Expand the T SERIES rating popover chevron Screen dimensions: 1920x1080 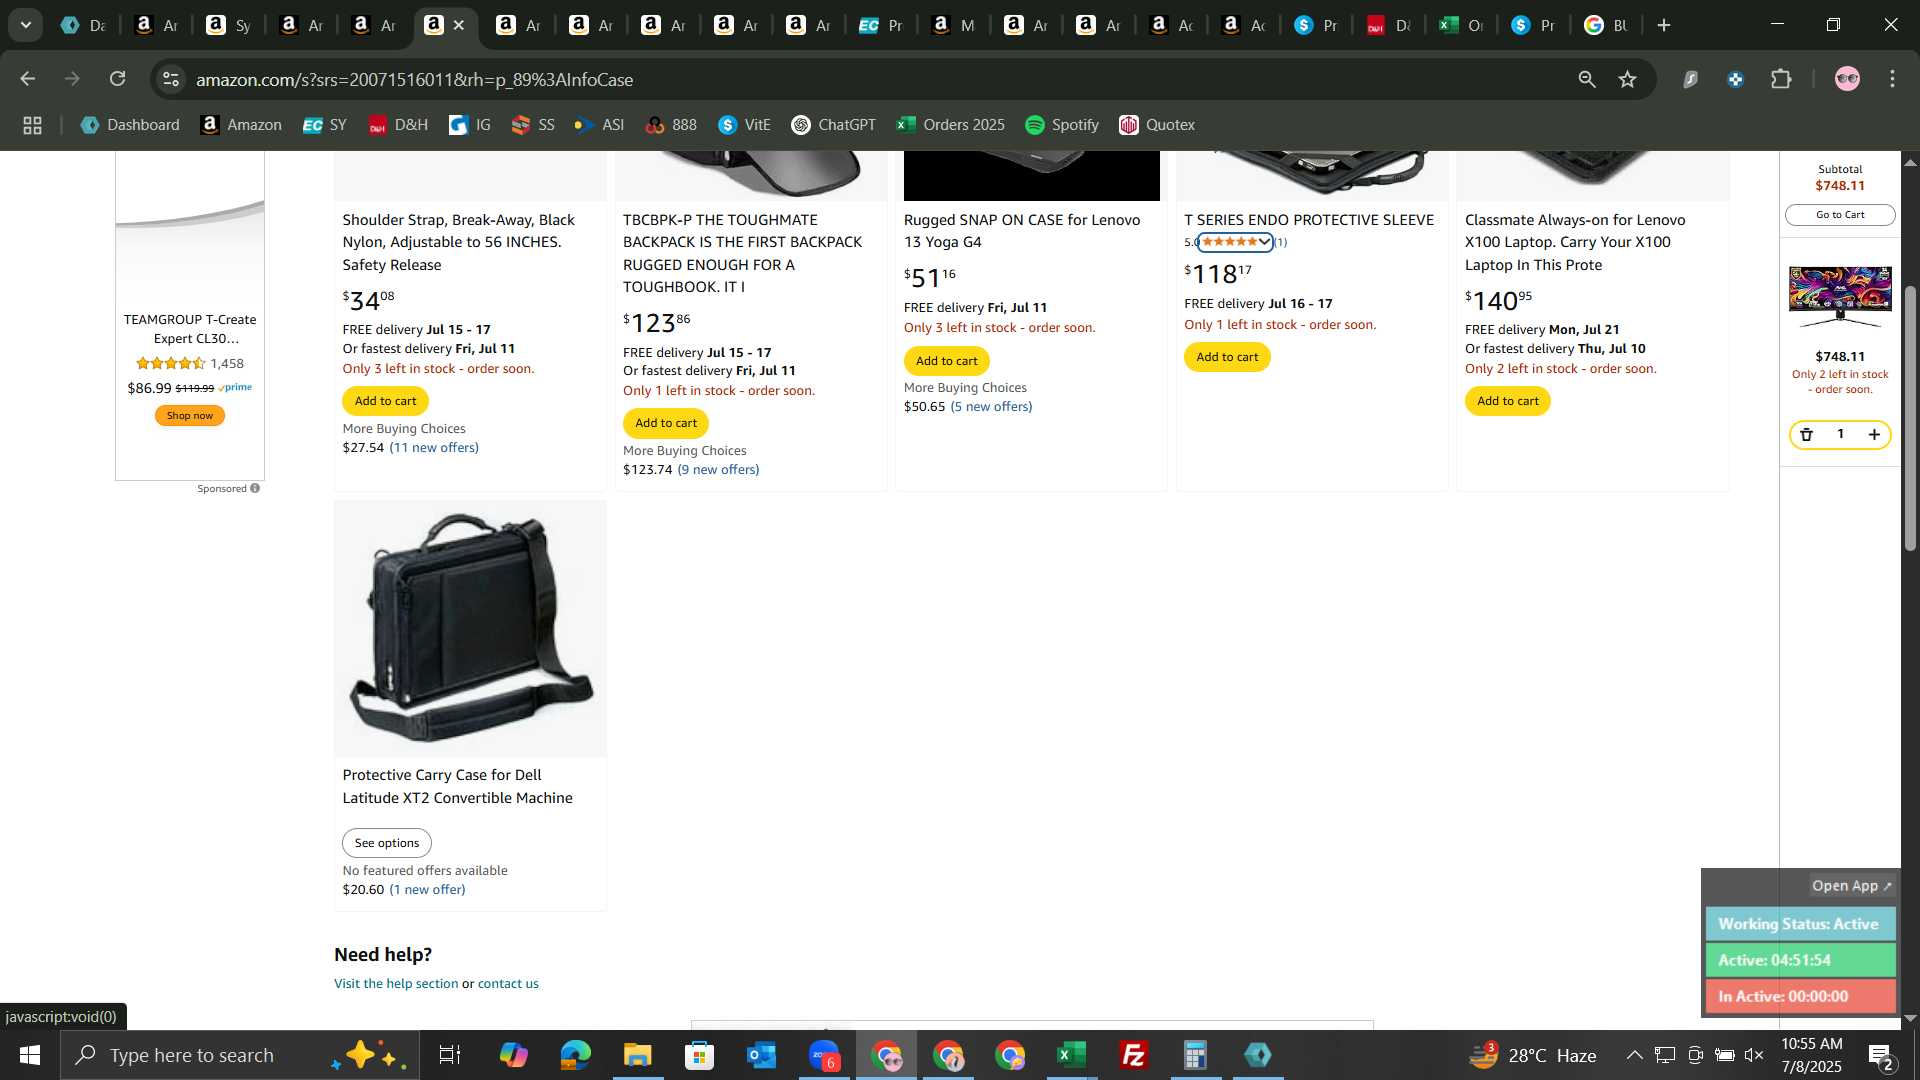pos(1264,242)
